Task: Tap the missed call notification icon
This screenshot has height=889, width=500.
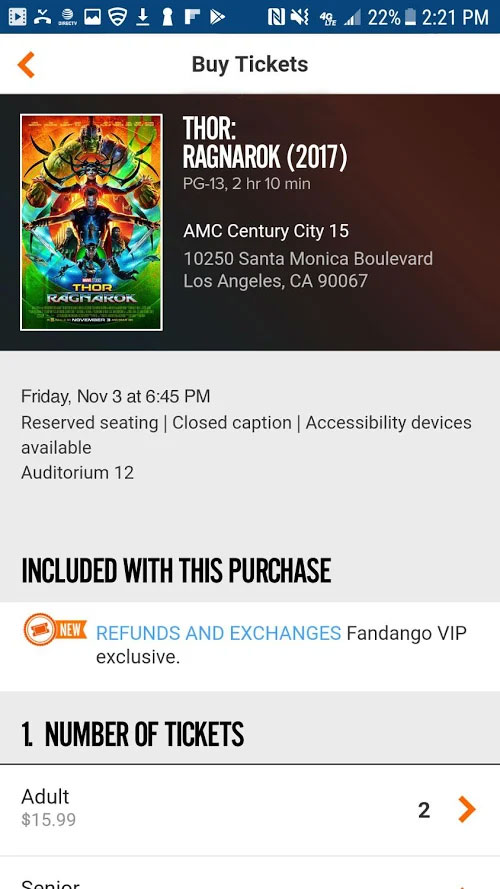Action: (x=42, y=17)
